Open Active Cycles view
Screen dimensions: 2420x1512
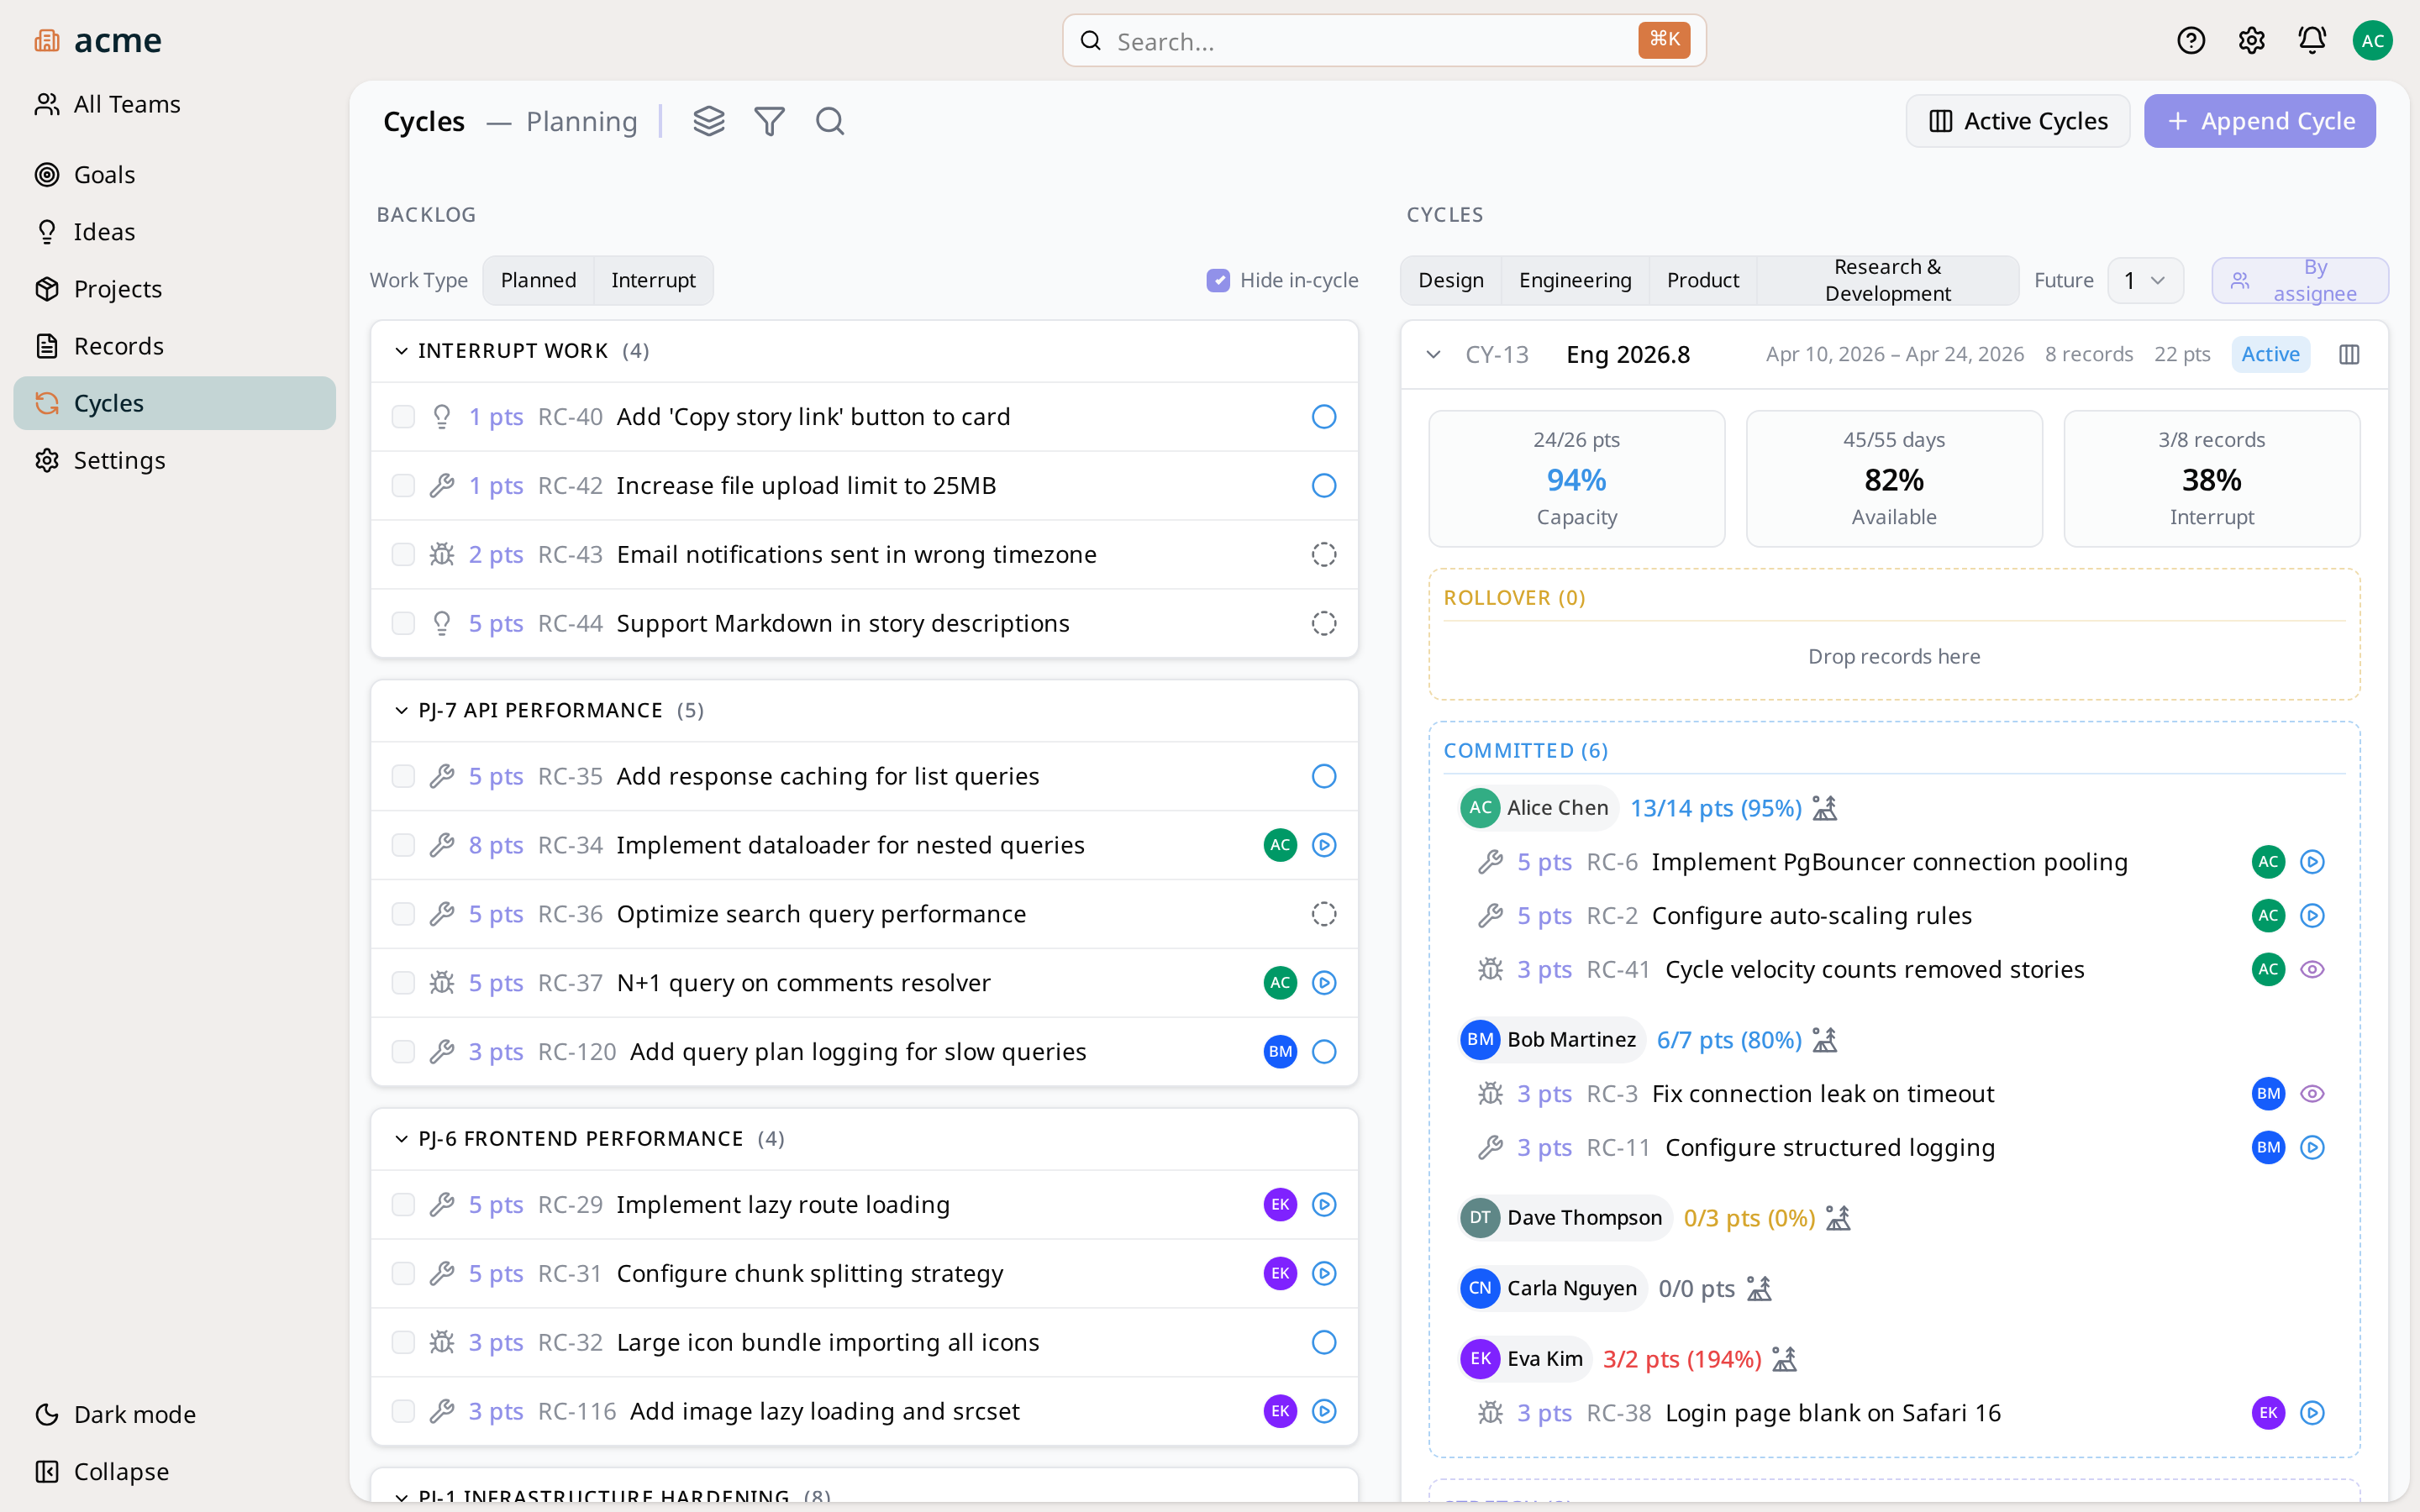[2018, 121]
